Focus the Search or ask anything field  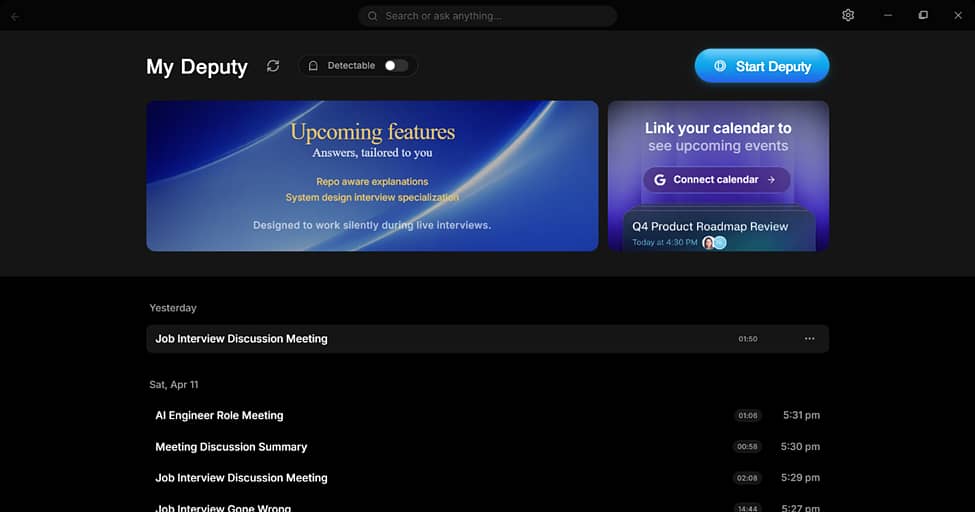point(488,16)
